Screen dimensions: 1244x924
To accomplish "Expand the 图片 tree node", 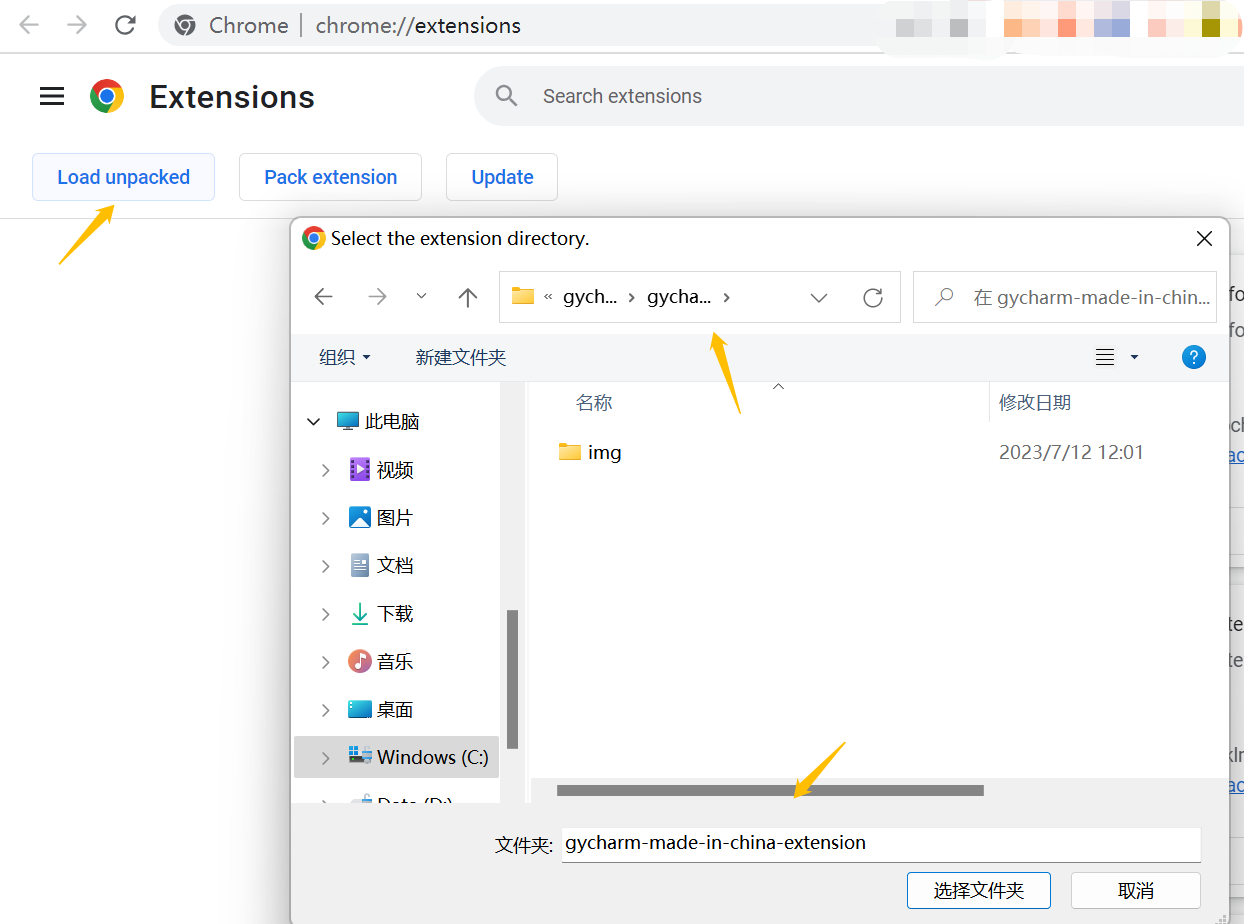I will click(x=325, y=518).
